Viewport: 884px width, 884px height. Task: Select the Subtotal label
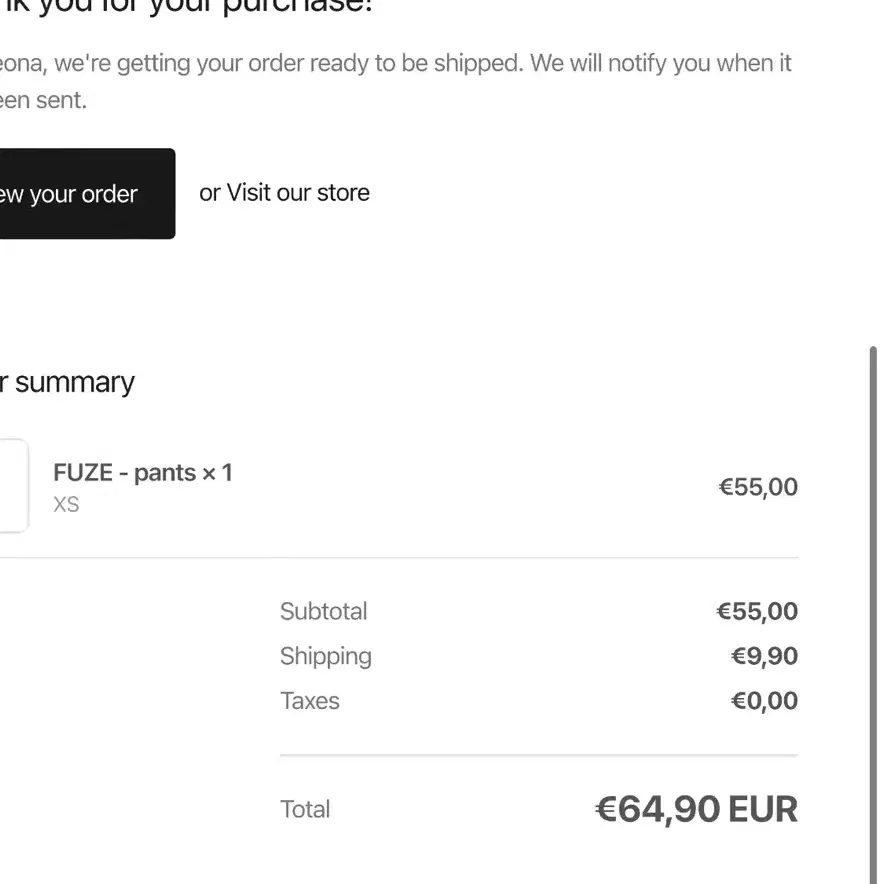point(324,611)
